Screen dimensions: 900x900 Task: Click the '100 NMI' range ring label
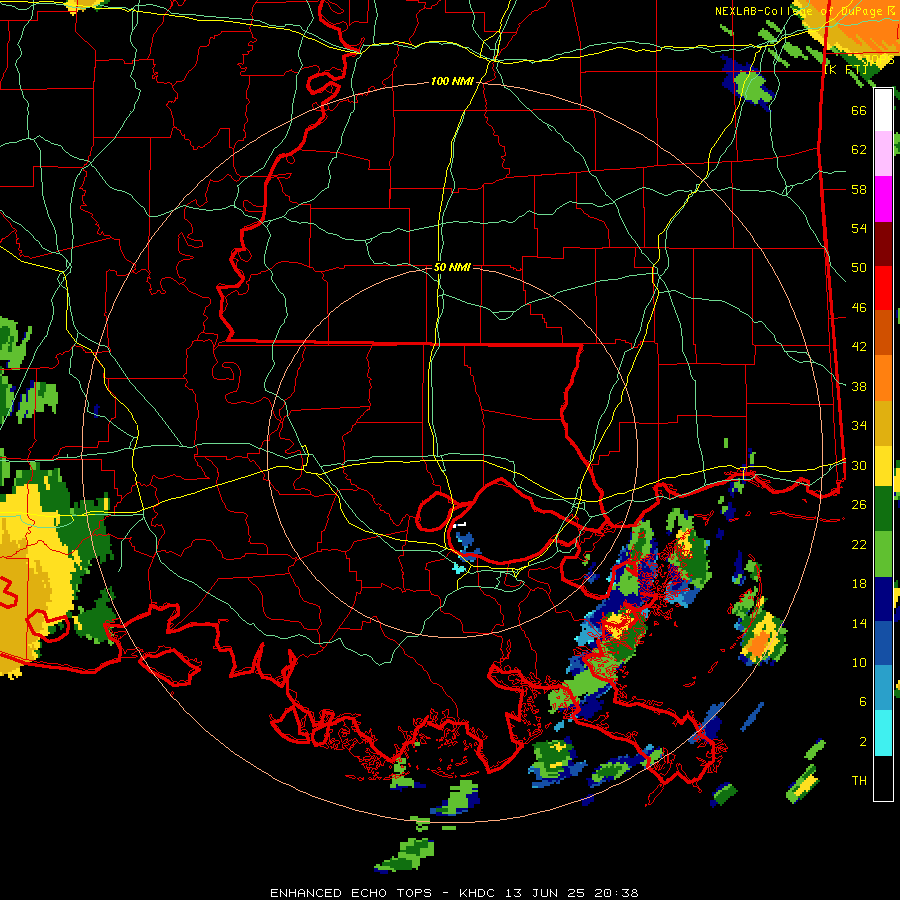[452, 81]
